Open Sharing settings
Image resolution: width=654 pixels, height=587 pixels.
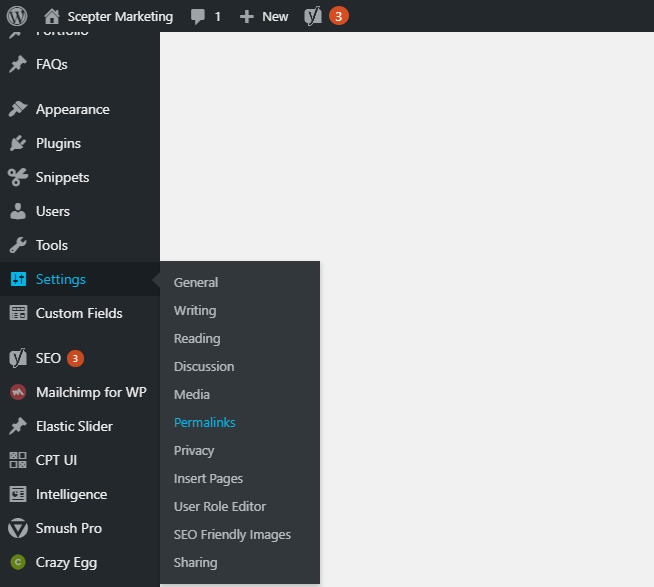point(196,562)
